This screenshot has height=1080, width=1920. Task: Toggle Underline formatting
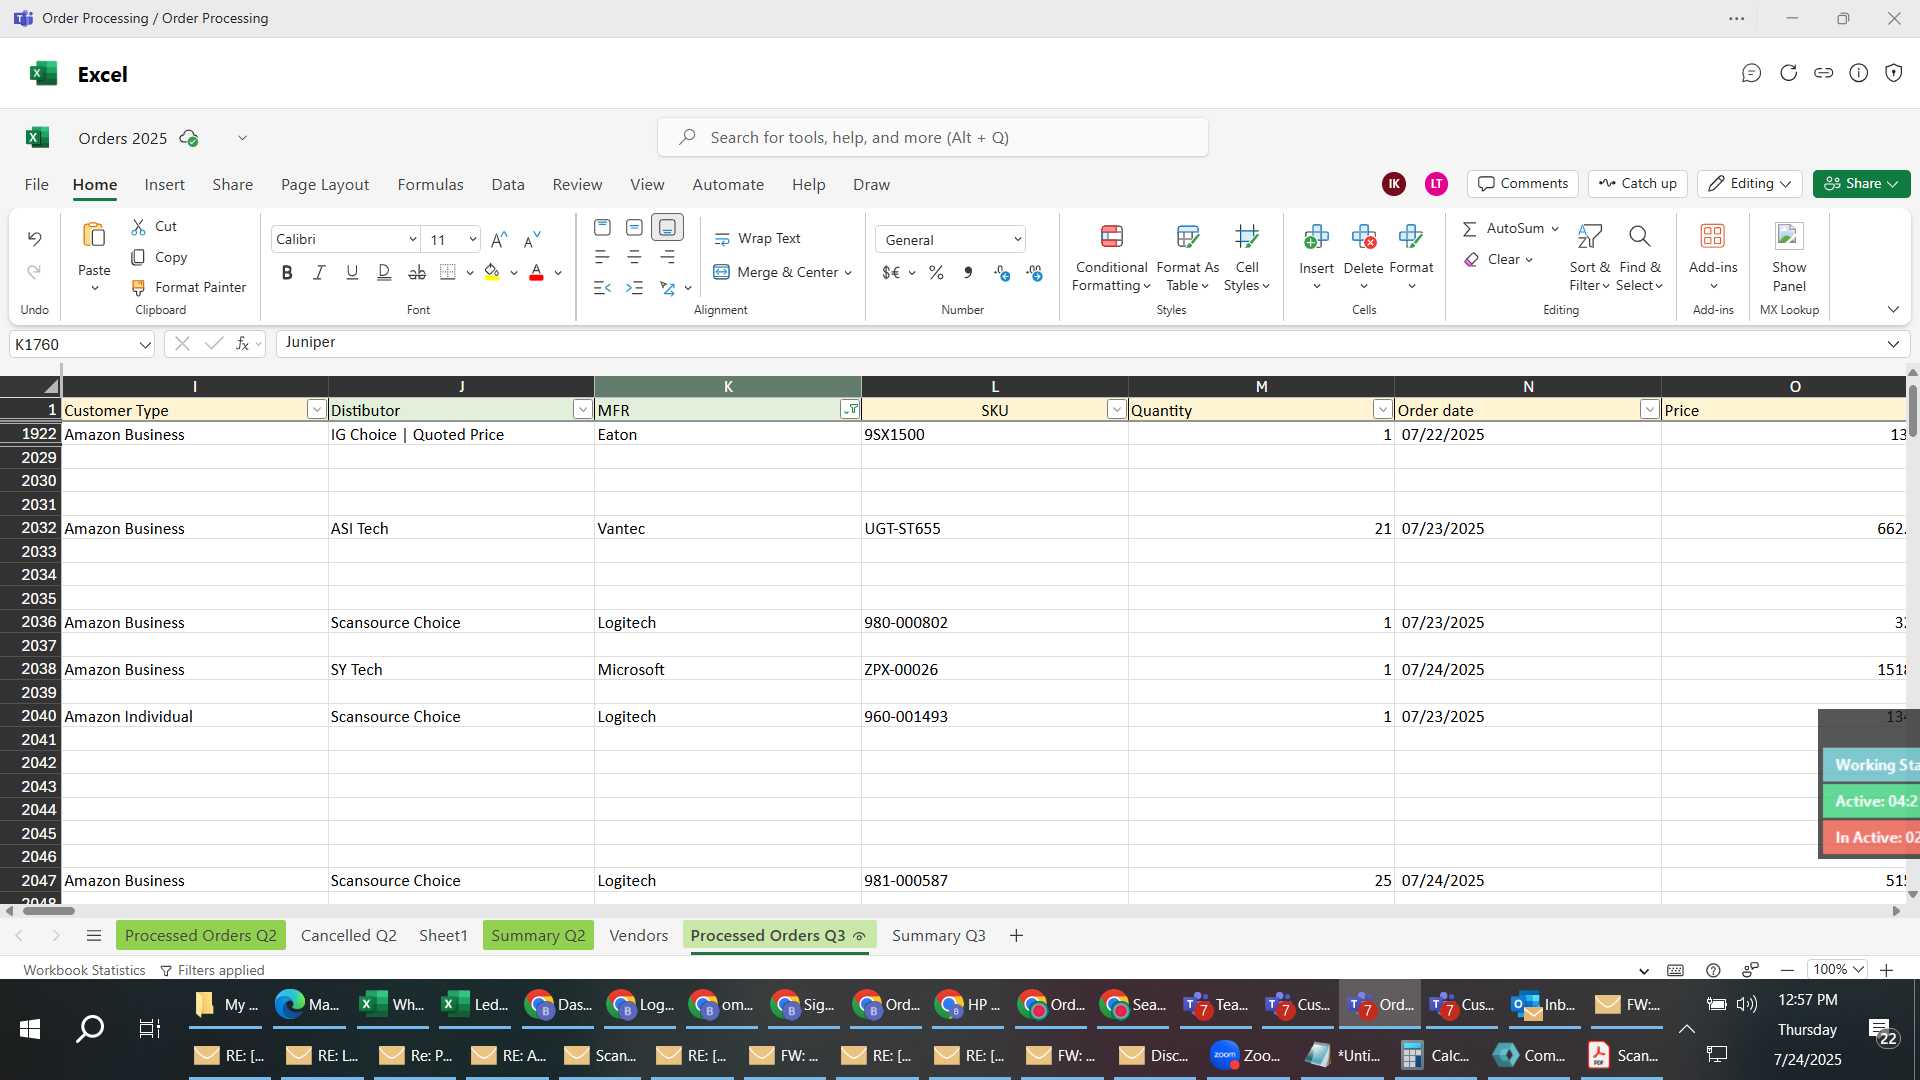click(x=352, y=272)
